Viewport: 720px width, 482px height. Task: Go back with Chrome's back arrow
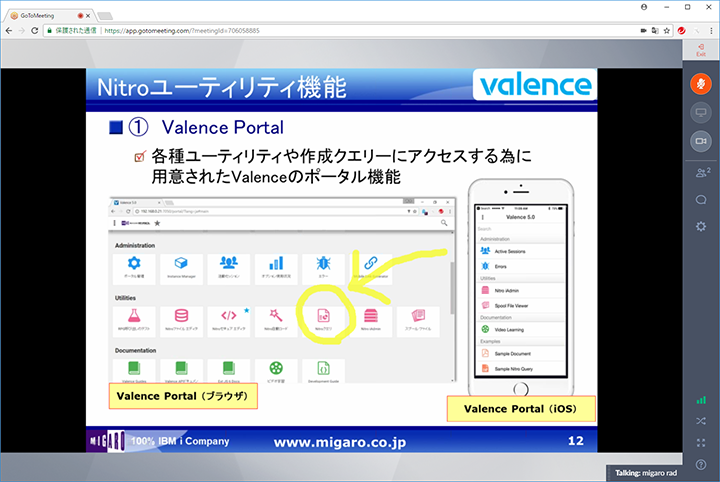[x=9, y=30]
